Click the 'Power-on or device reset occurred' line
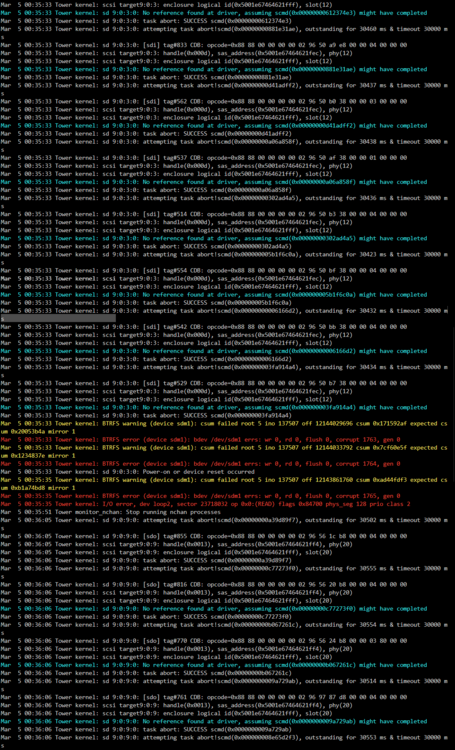The width and height of the screenshot is (455, 750). (128, 472)
